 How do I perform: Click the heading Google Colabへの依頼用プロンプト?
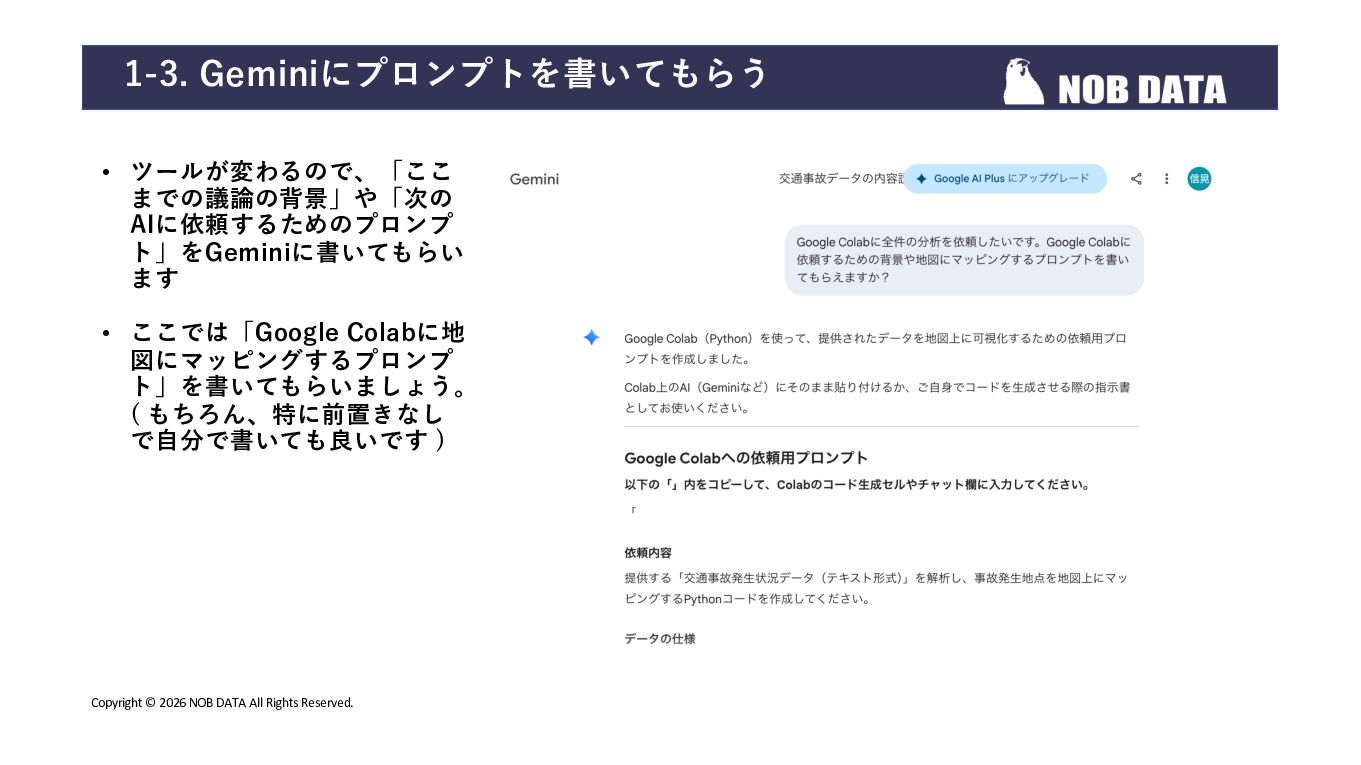pyautogui.click(x=746, y=458)
